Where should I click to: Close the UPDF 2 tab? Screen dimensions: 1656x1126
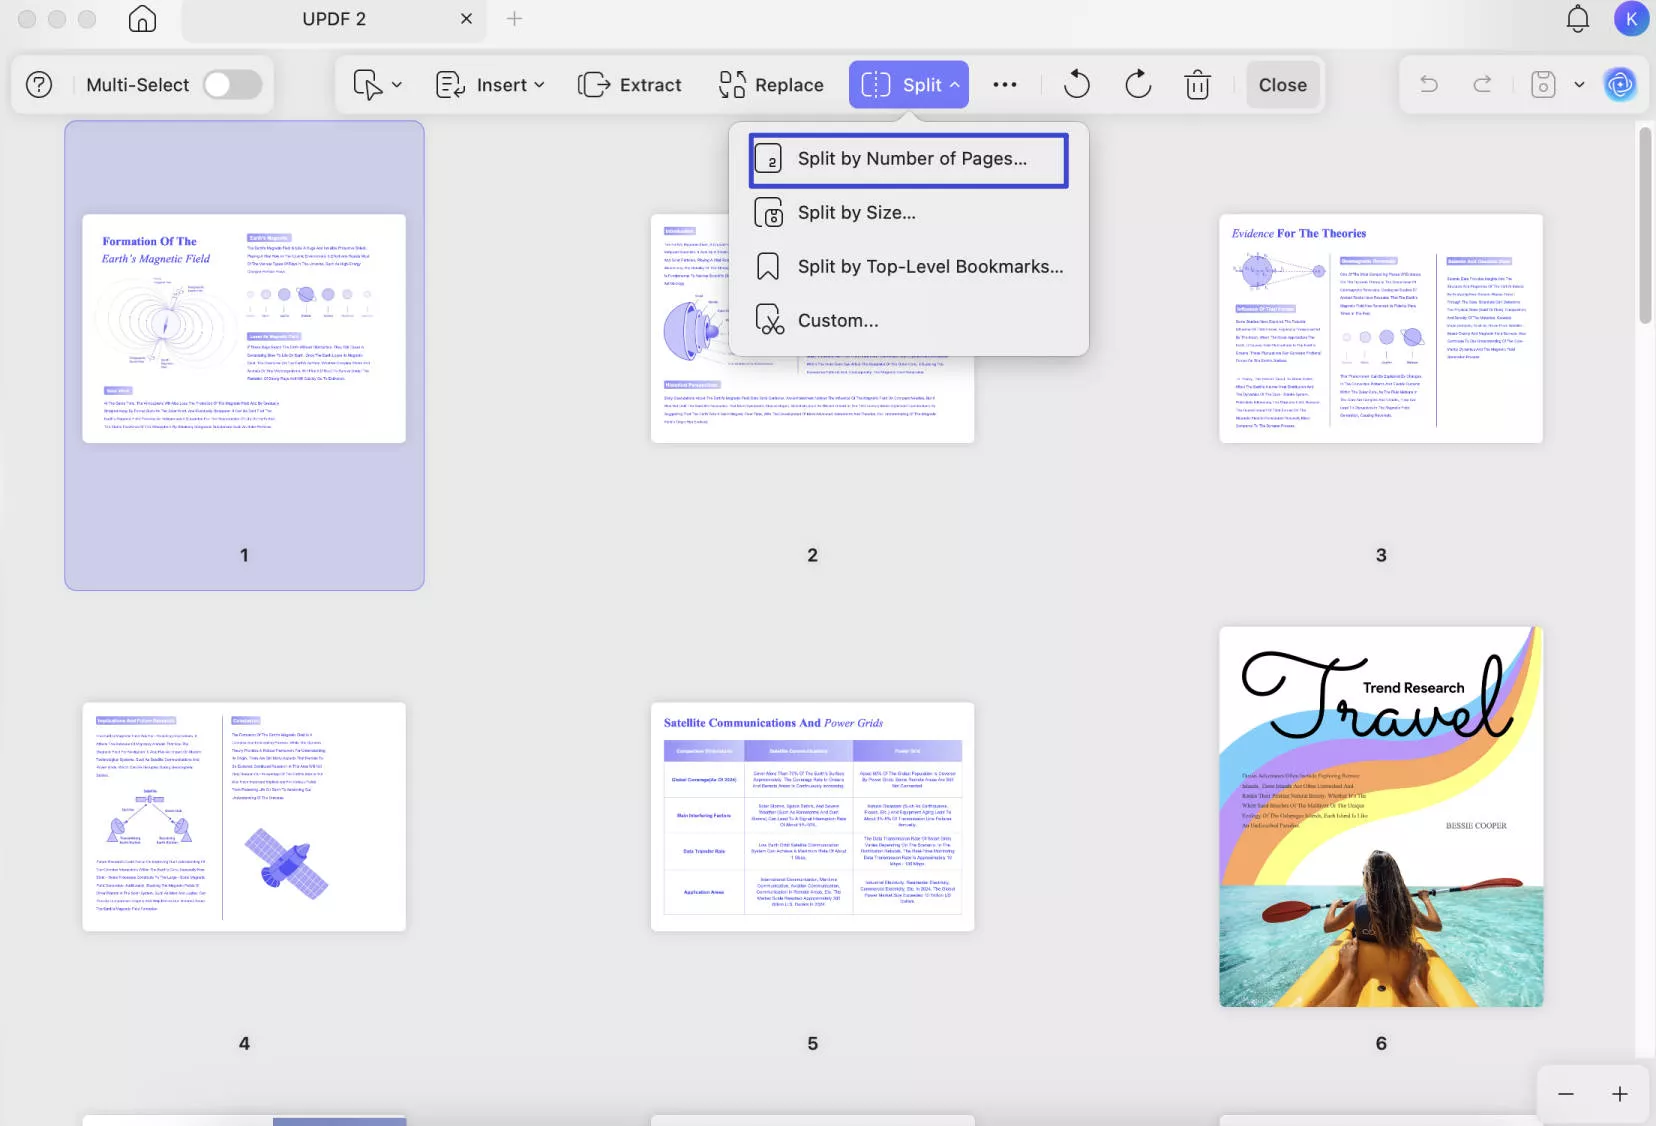[466, 19]
